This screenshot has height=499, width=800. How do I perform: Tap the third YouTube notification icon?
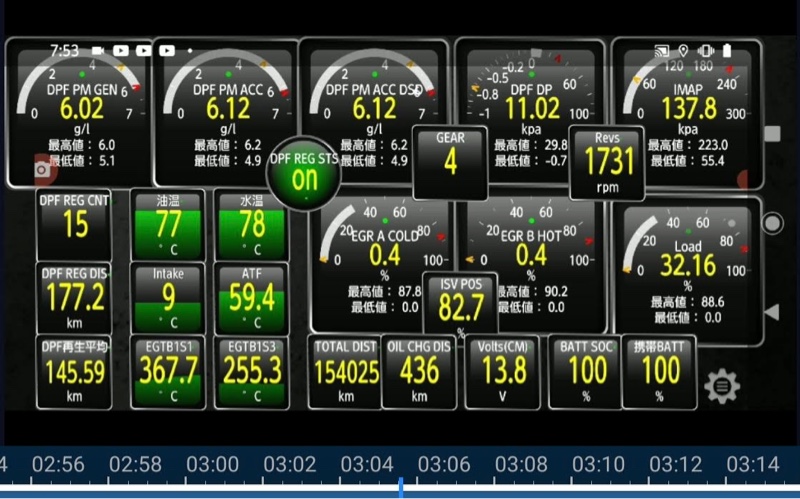coord(167,51)
